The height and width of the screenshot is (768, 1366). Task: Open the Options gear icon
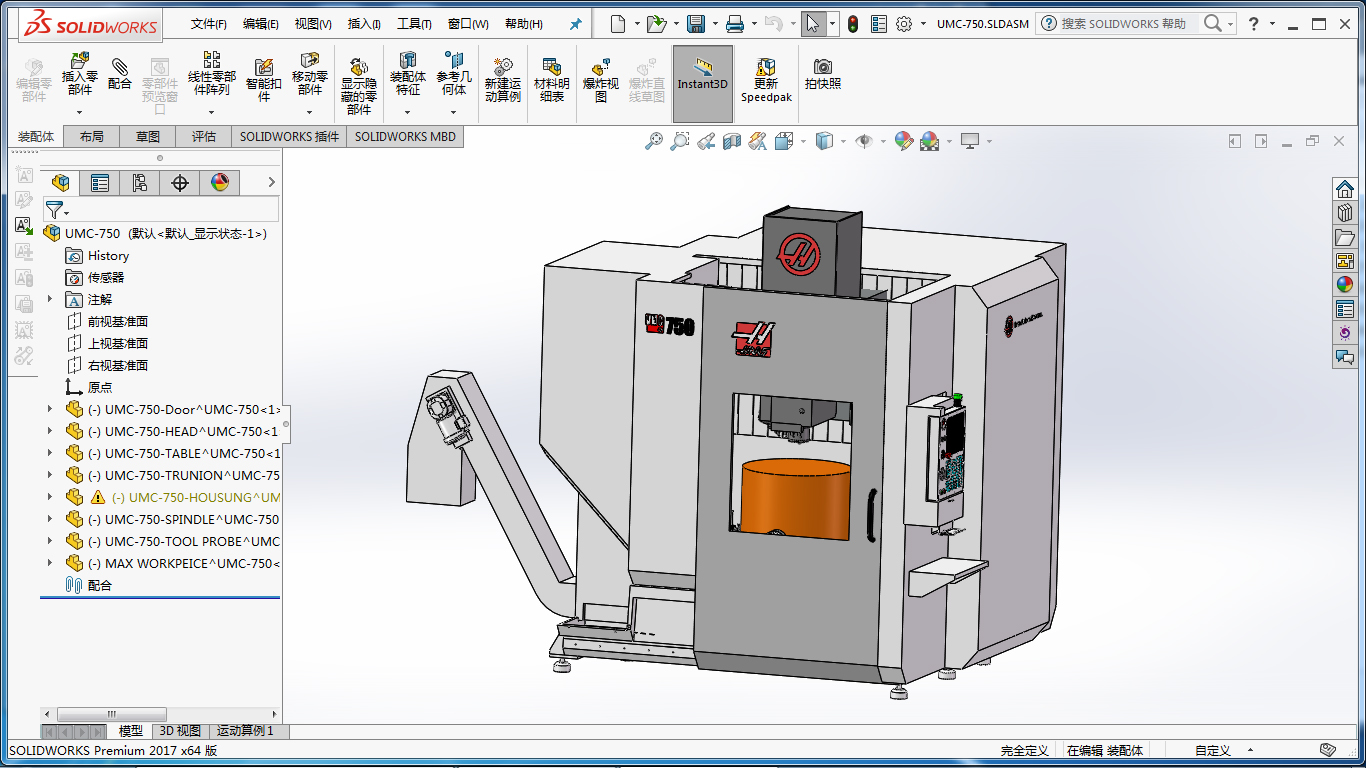pos(904,24)
